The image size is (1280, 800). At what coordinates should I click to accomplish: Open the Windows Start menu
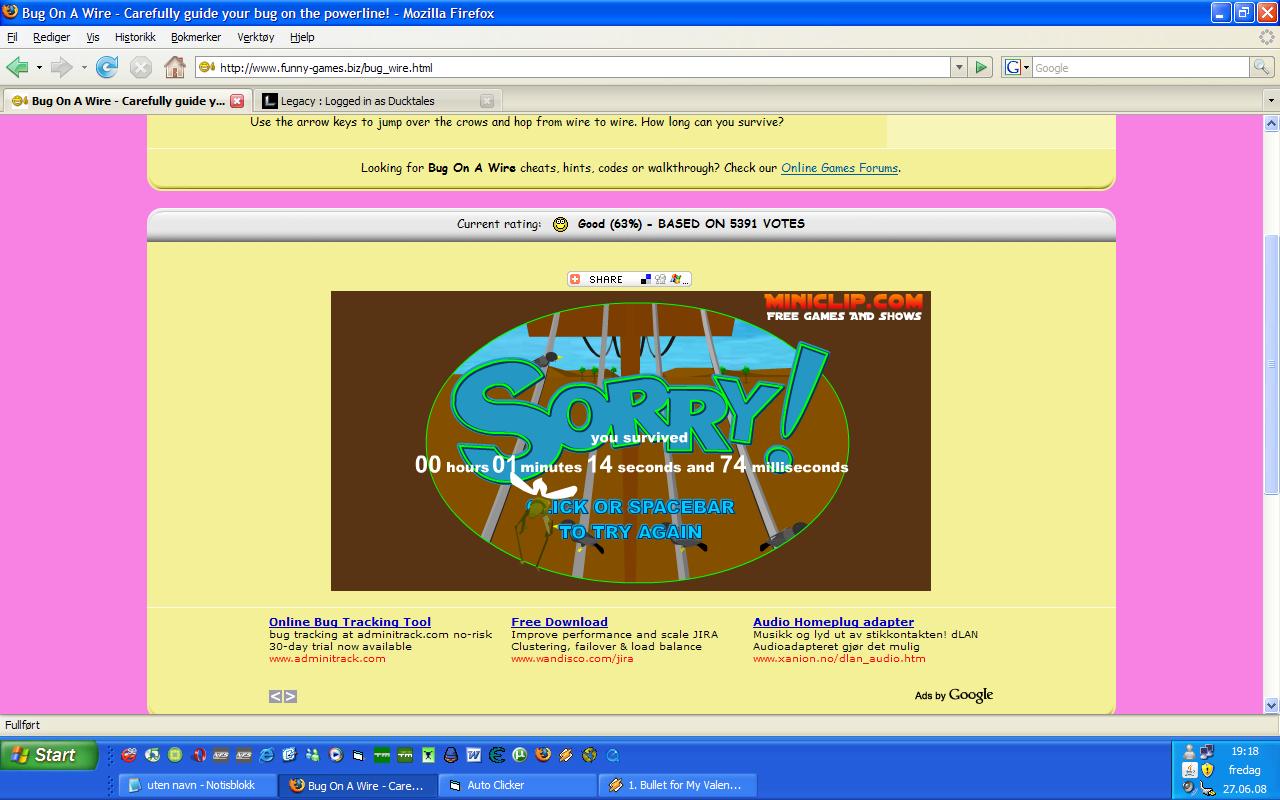click(49, 755)
